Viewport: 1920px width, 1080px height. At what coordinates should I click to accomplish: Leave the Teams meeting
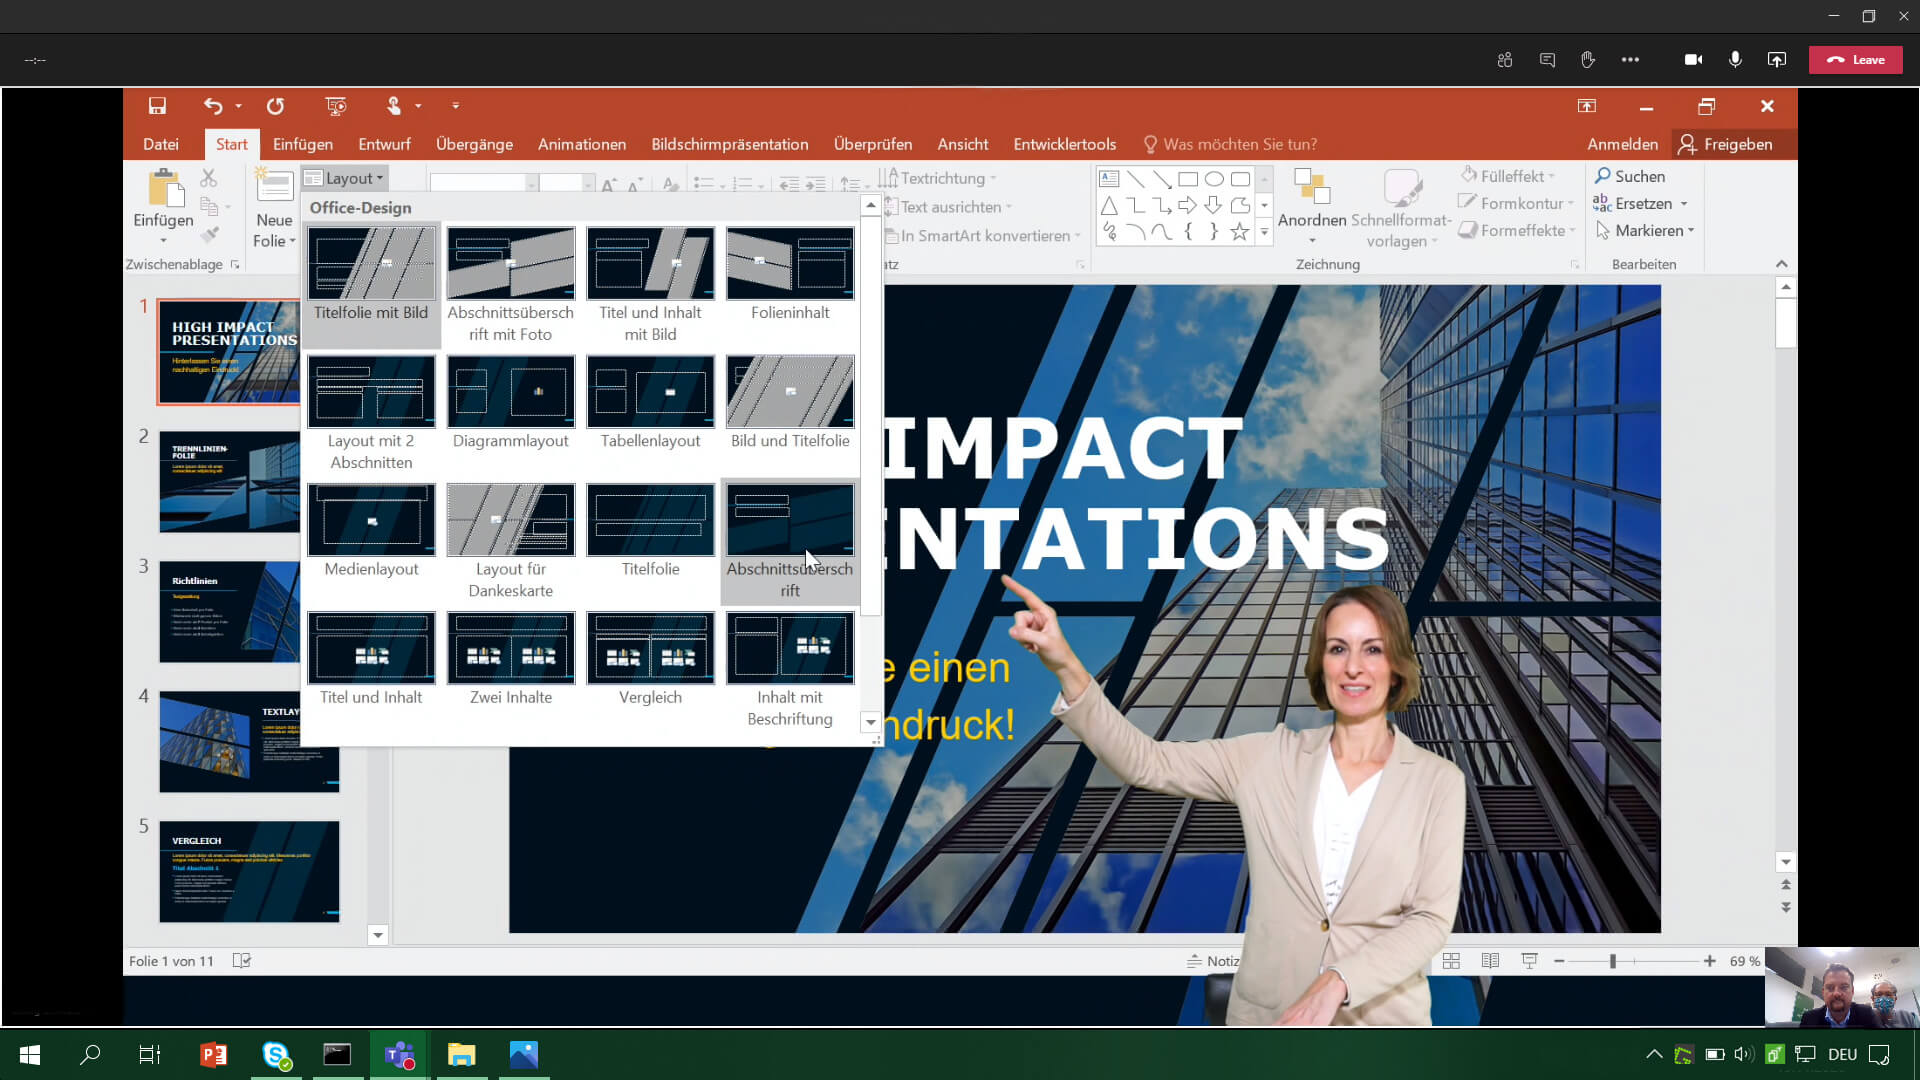(x=1856, y=60)
